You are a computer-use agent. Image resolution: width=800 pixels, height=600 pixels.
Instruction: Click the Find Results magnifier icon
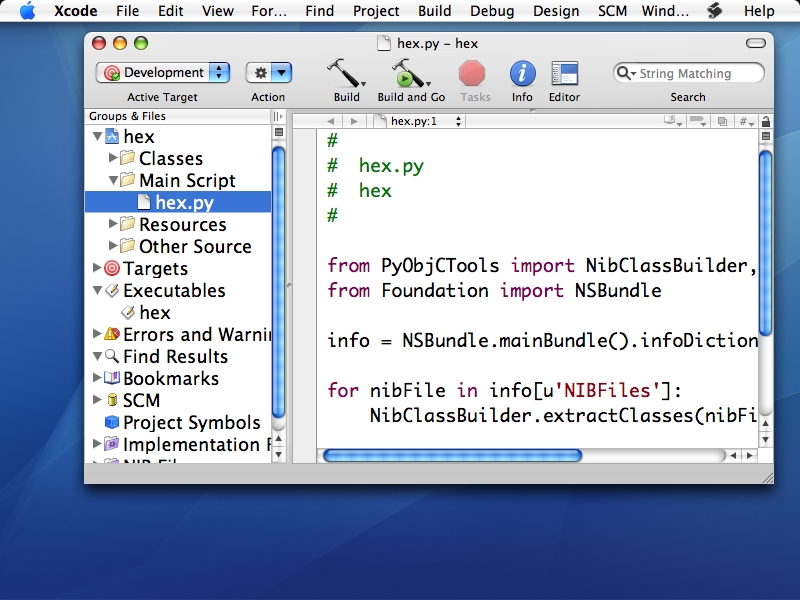(x=112, y=356)
